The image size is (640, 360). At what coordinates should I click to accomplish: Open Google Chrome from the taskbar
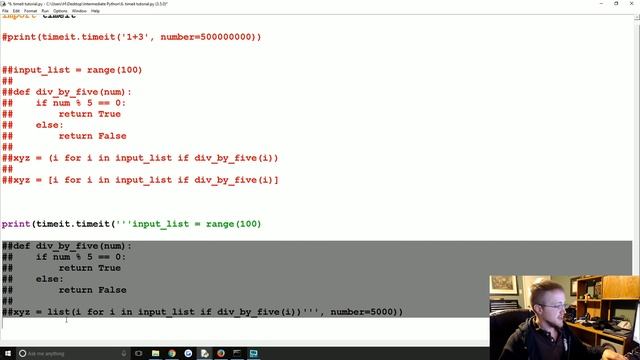[172, 353]
